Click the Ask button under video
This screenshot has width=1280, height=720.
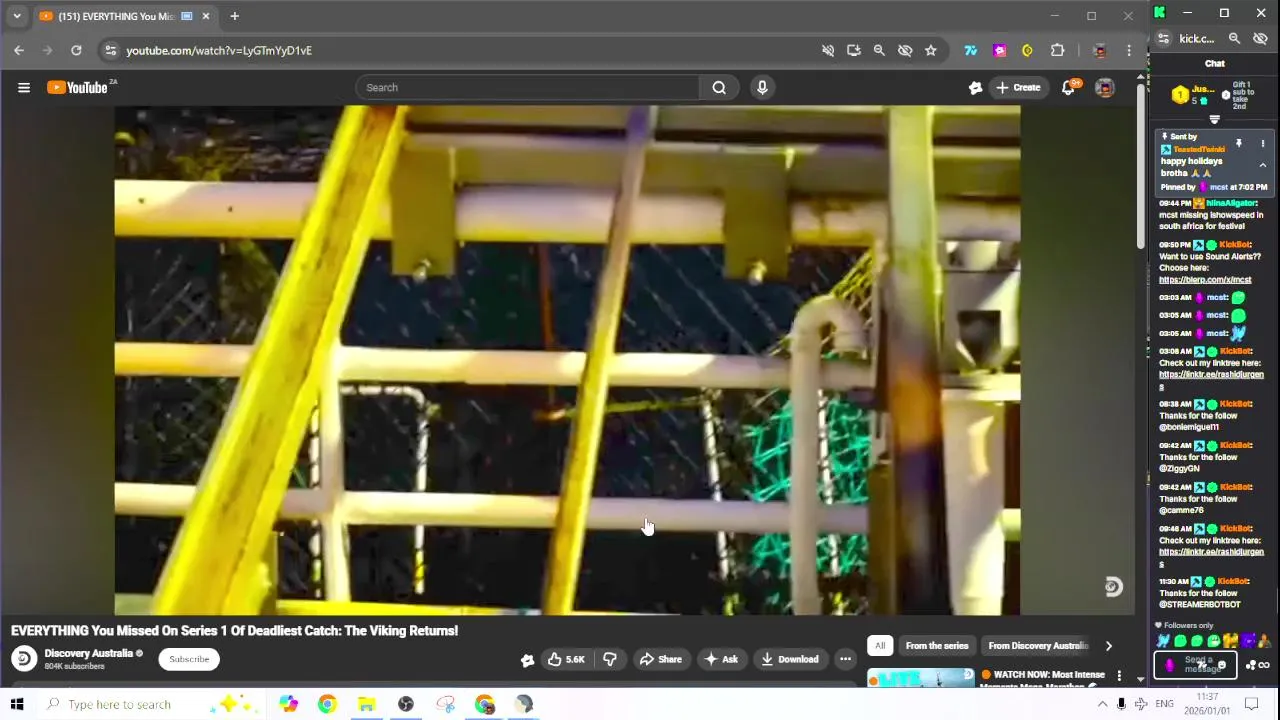coord(721,659)
